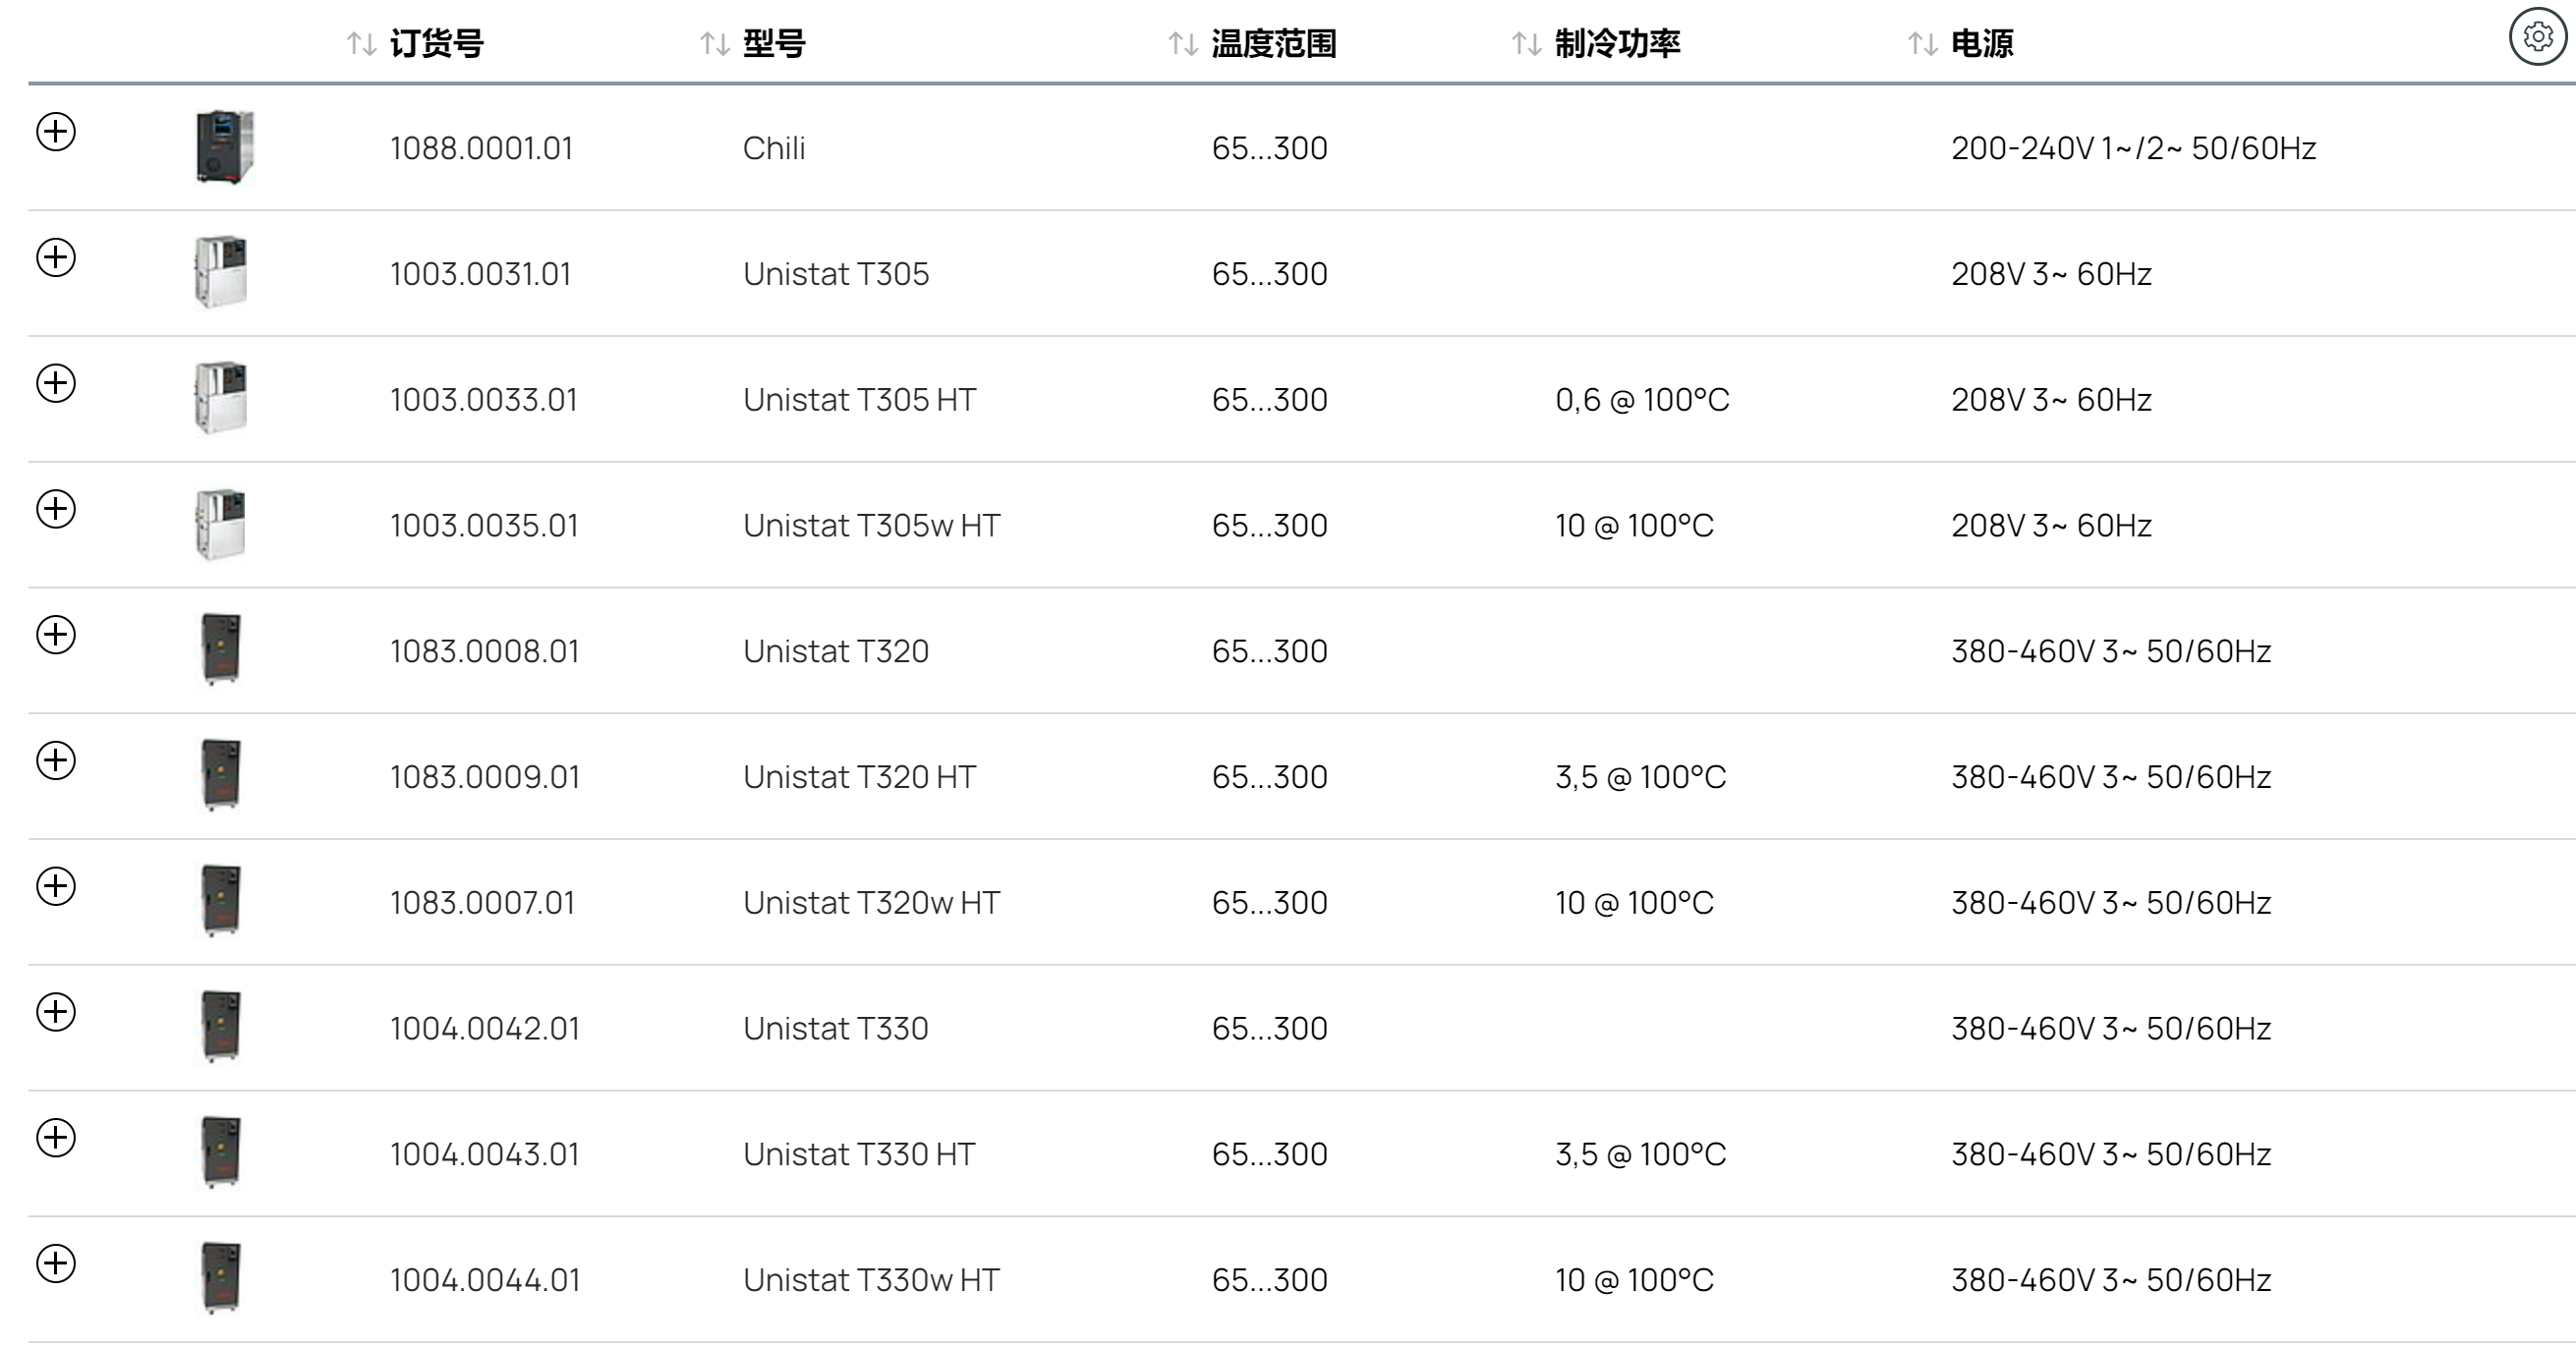Open the Unistat T330w HT product image

click(221, 1279)
